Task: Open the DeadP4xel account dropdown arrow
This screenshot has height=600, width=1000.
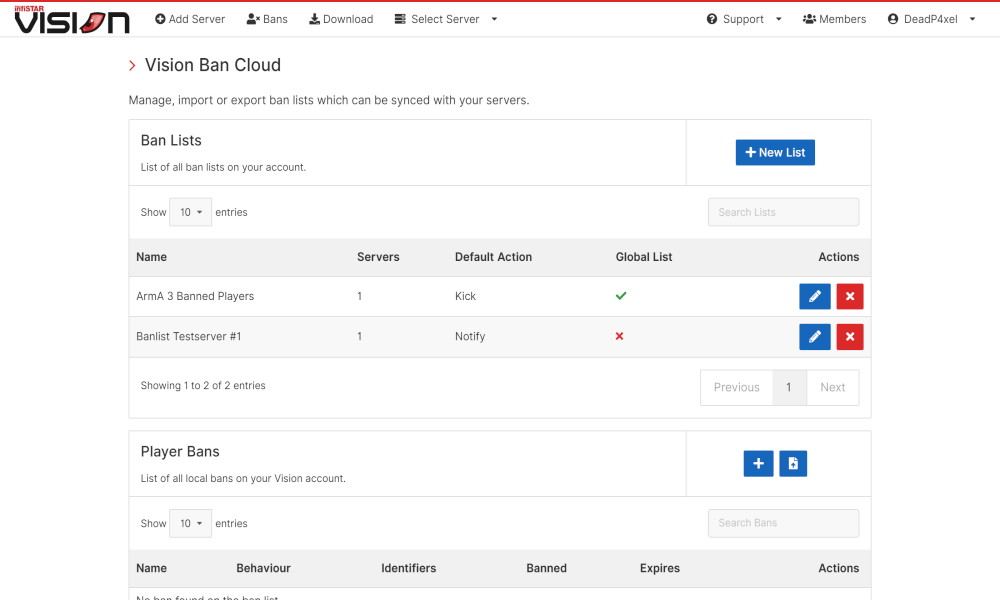Action: point(973,19)
